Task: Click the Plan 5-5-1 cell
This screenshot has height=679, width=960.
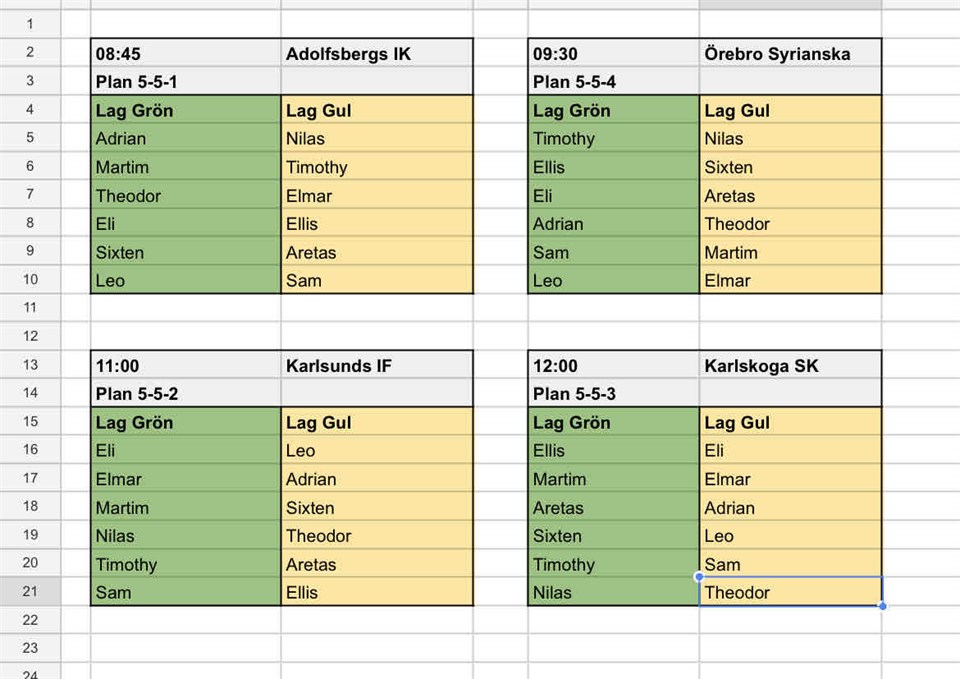Action: (x=185, y=82)
